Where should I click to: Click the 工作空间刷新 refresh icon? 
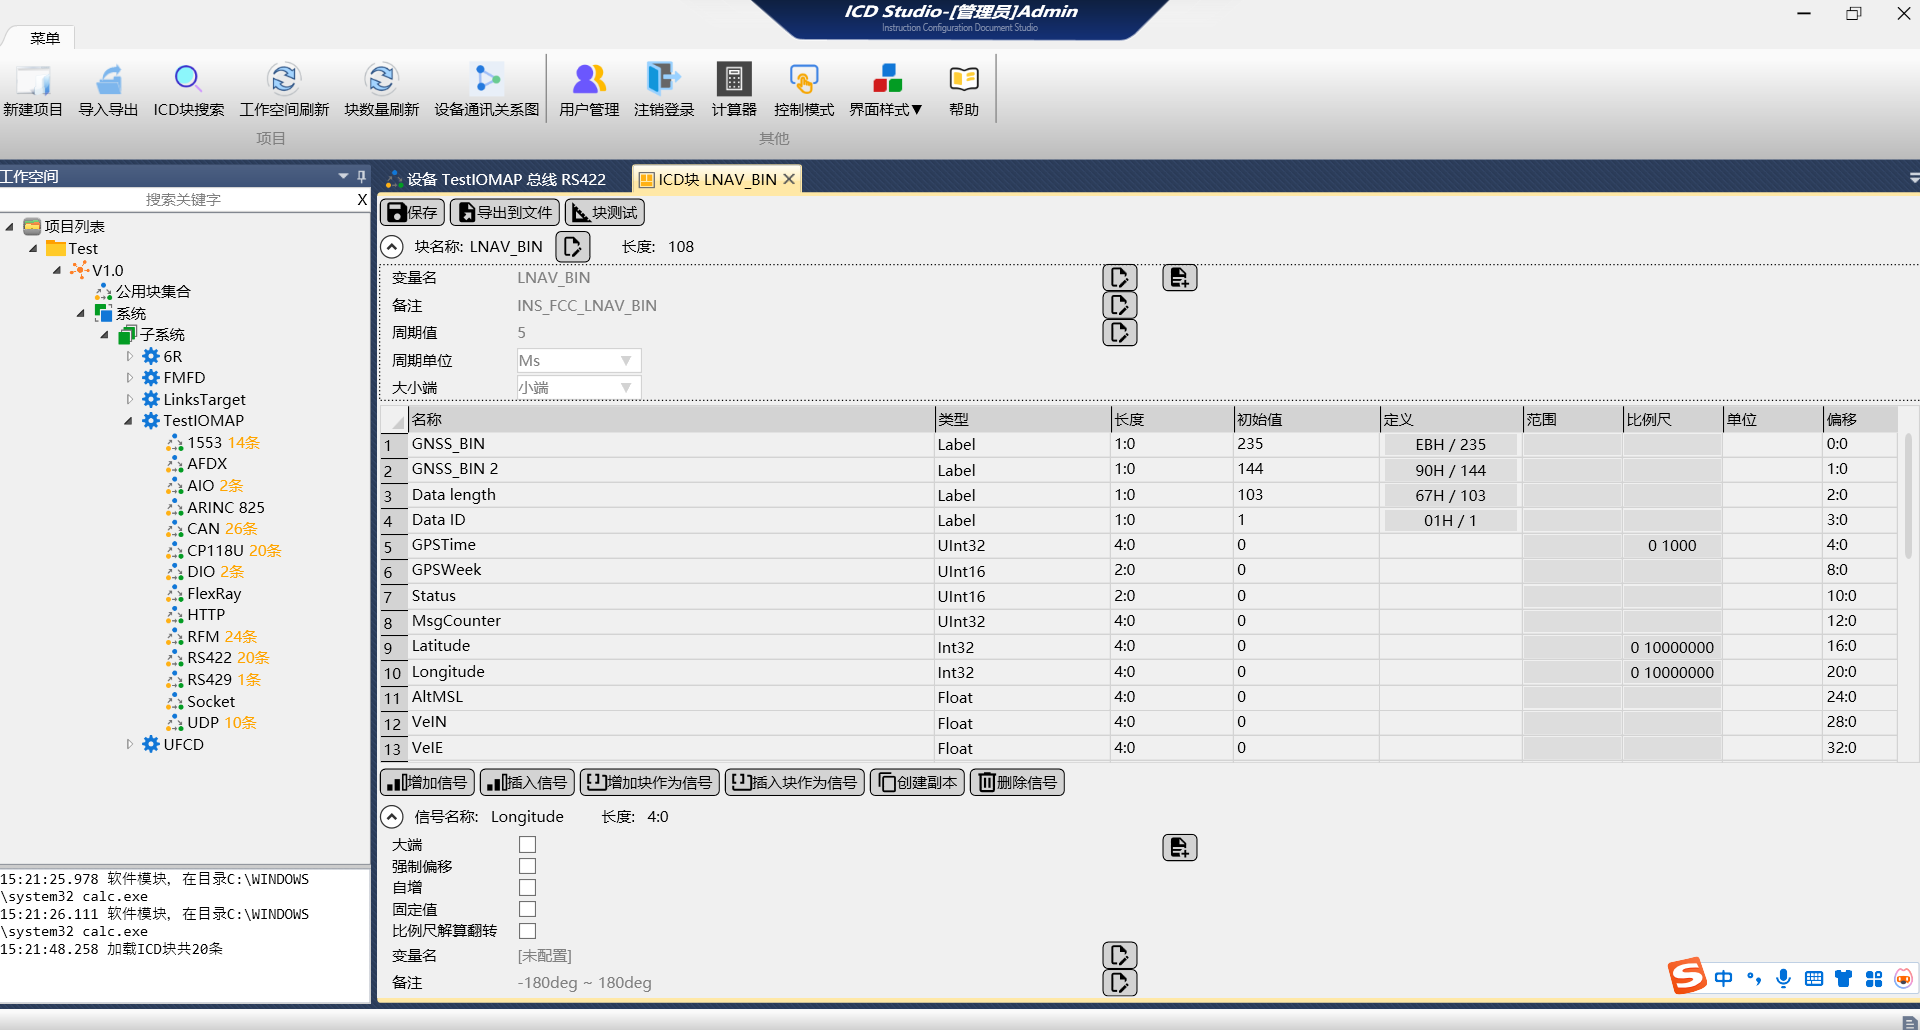(x=284, y=80)
